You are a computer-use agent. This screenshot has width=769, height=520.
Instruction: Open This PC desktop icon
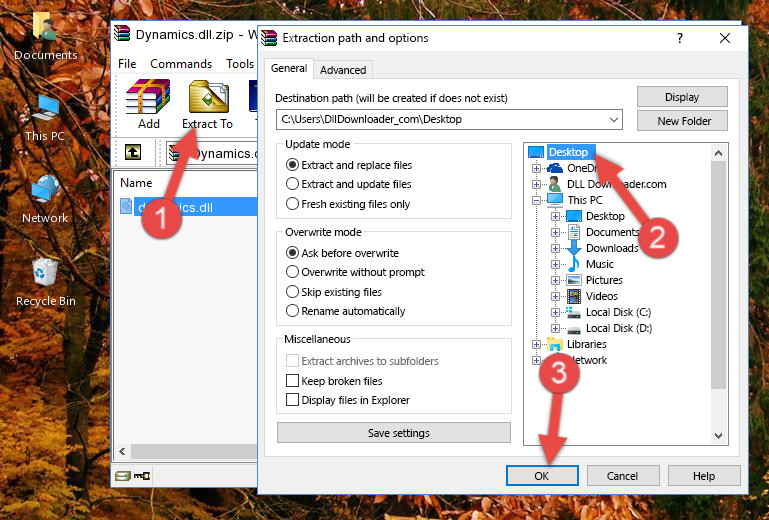point(45,118)
